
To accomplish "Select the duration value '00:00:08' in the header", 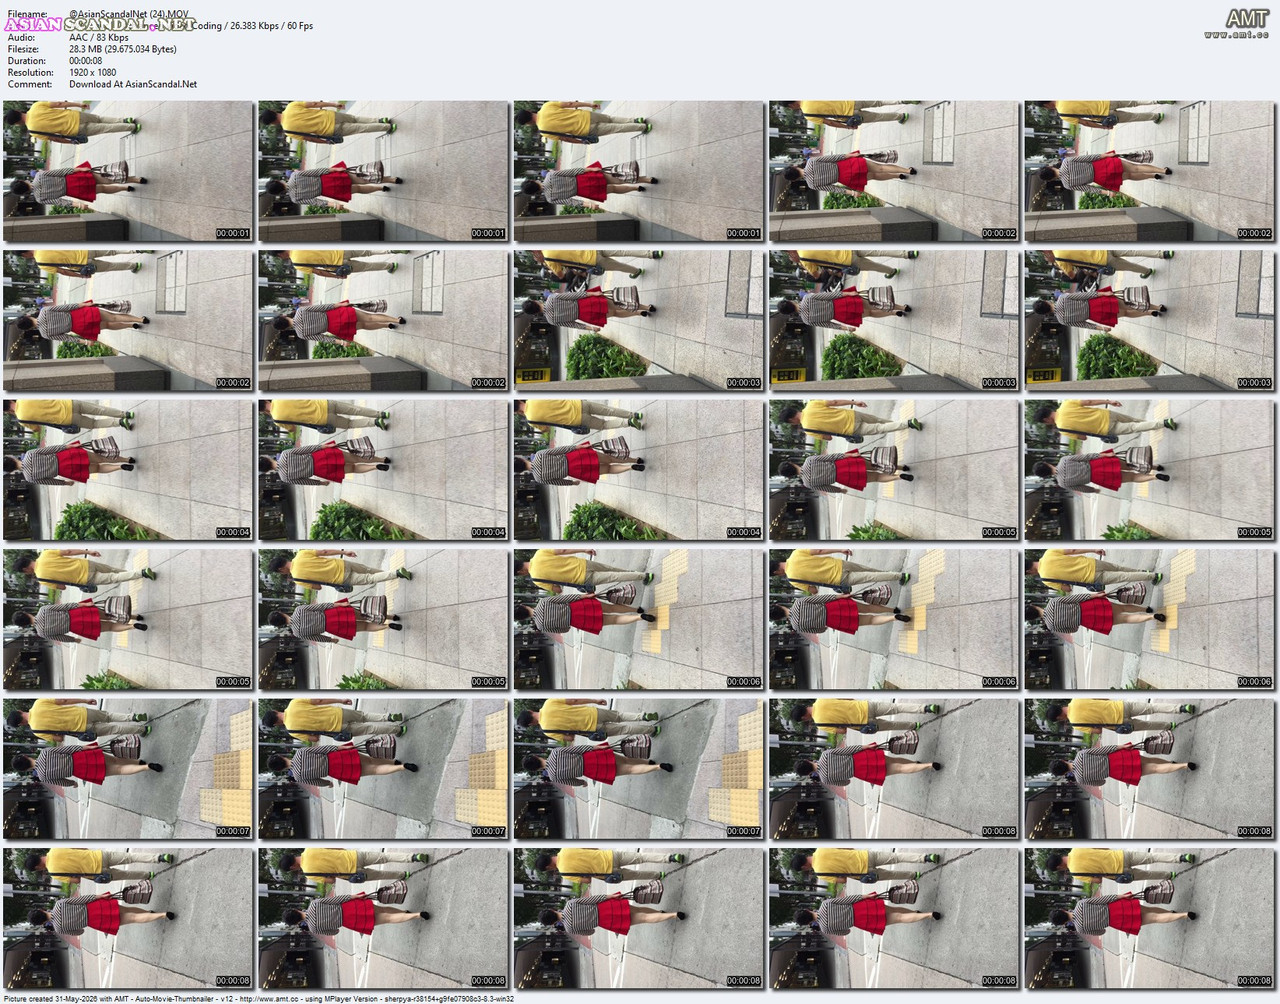I will [x=86, y=61].
